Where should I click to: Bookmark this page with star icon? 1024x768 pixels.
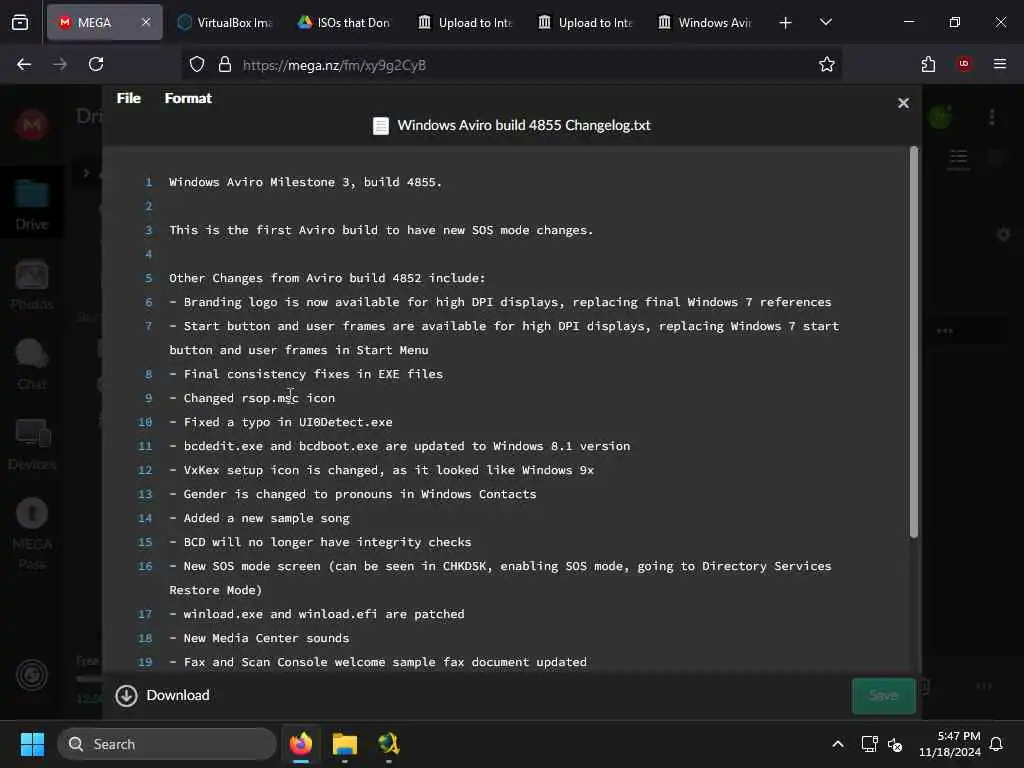pyautogui.click(x=827, y=64)
